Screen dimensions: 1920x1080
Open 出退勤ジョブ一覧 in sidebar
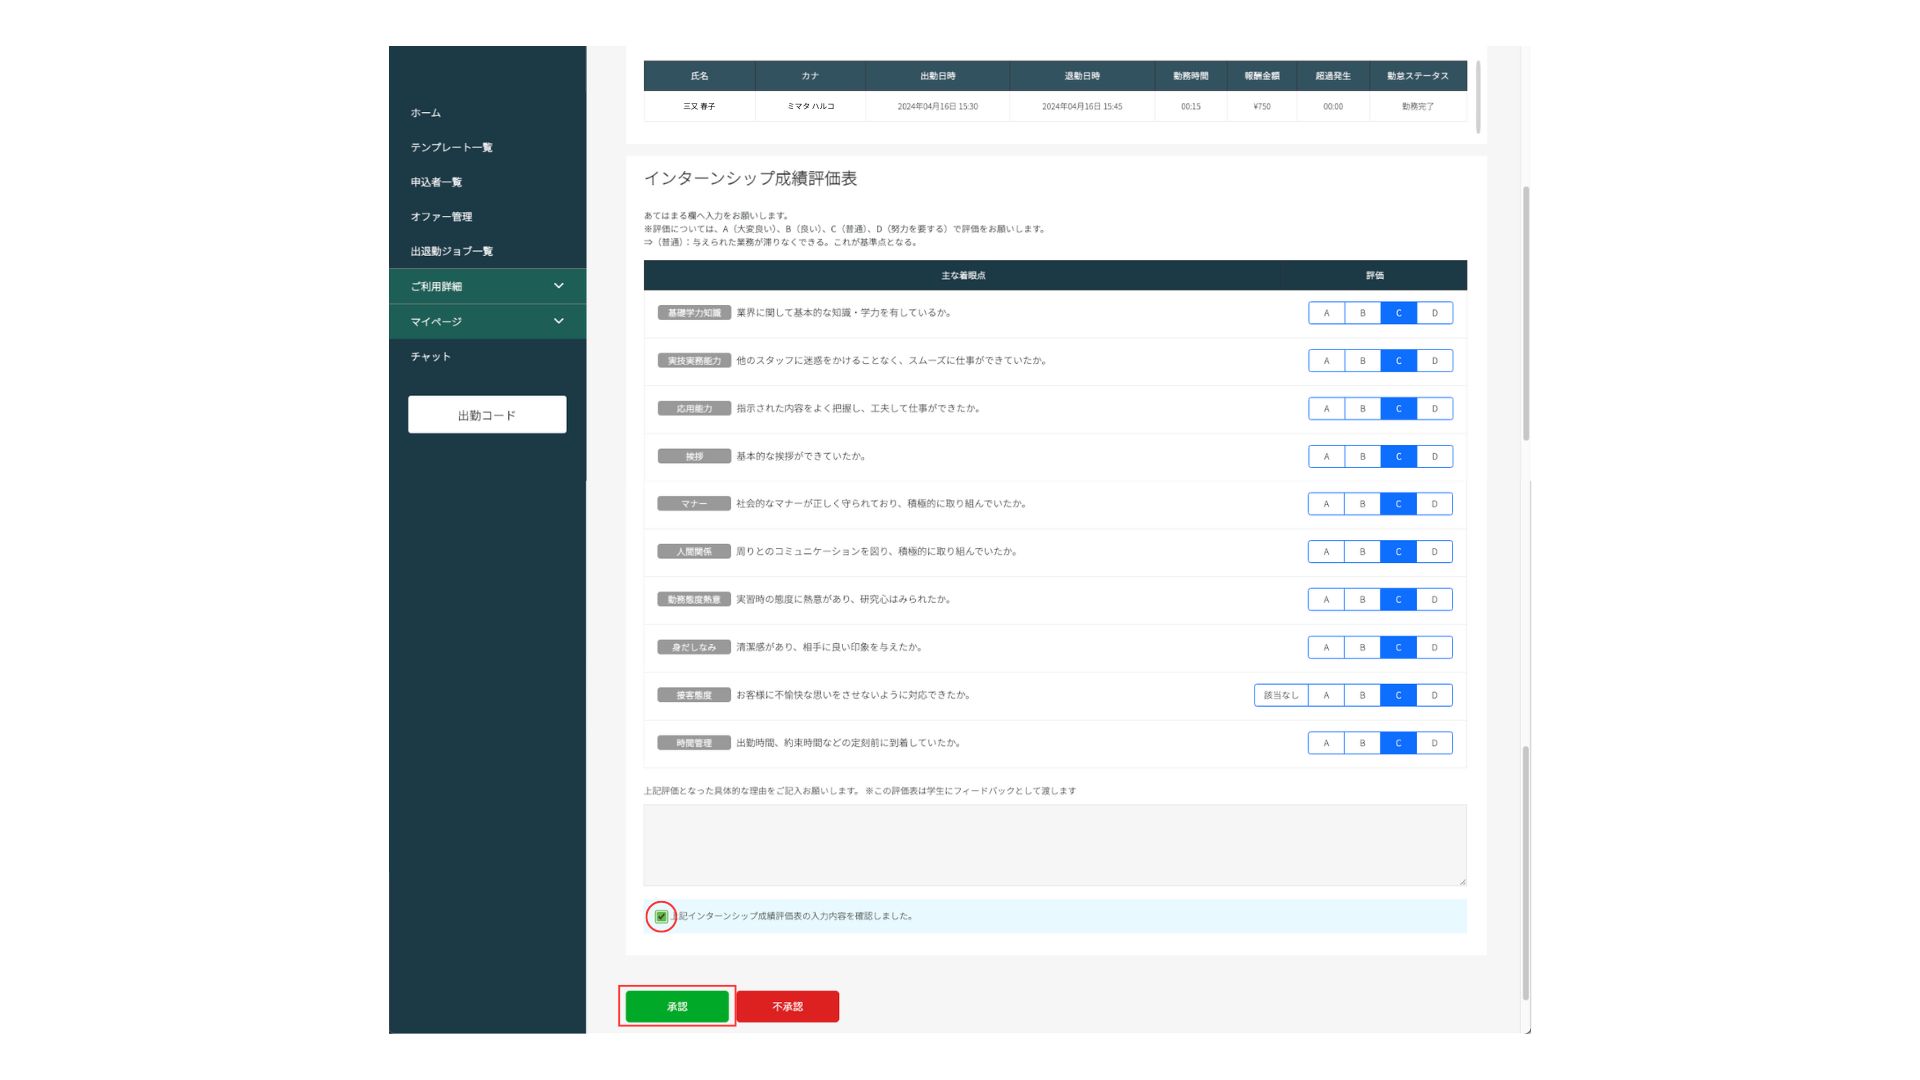(451, 251)
